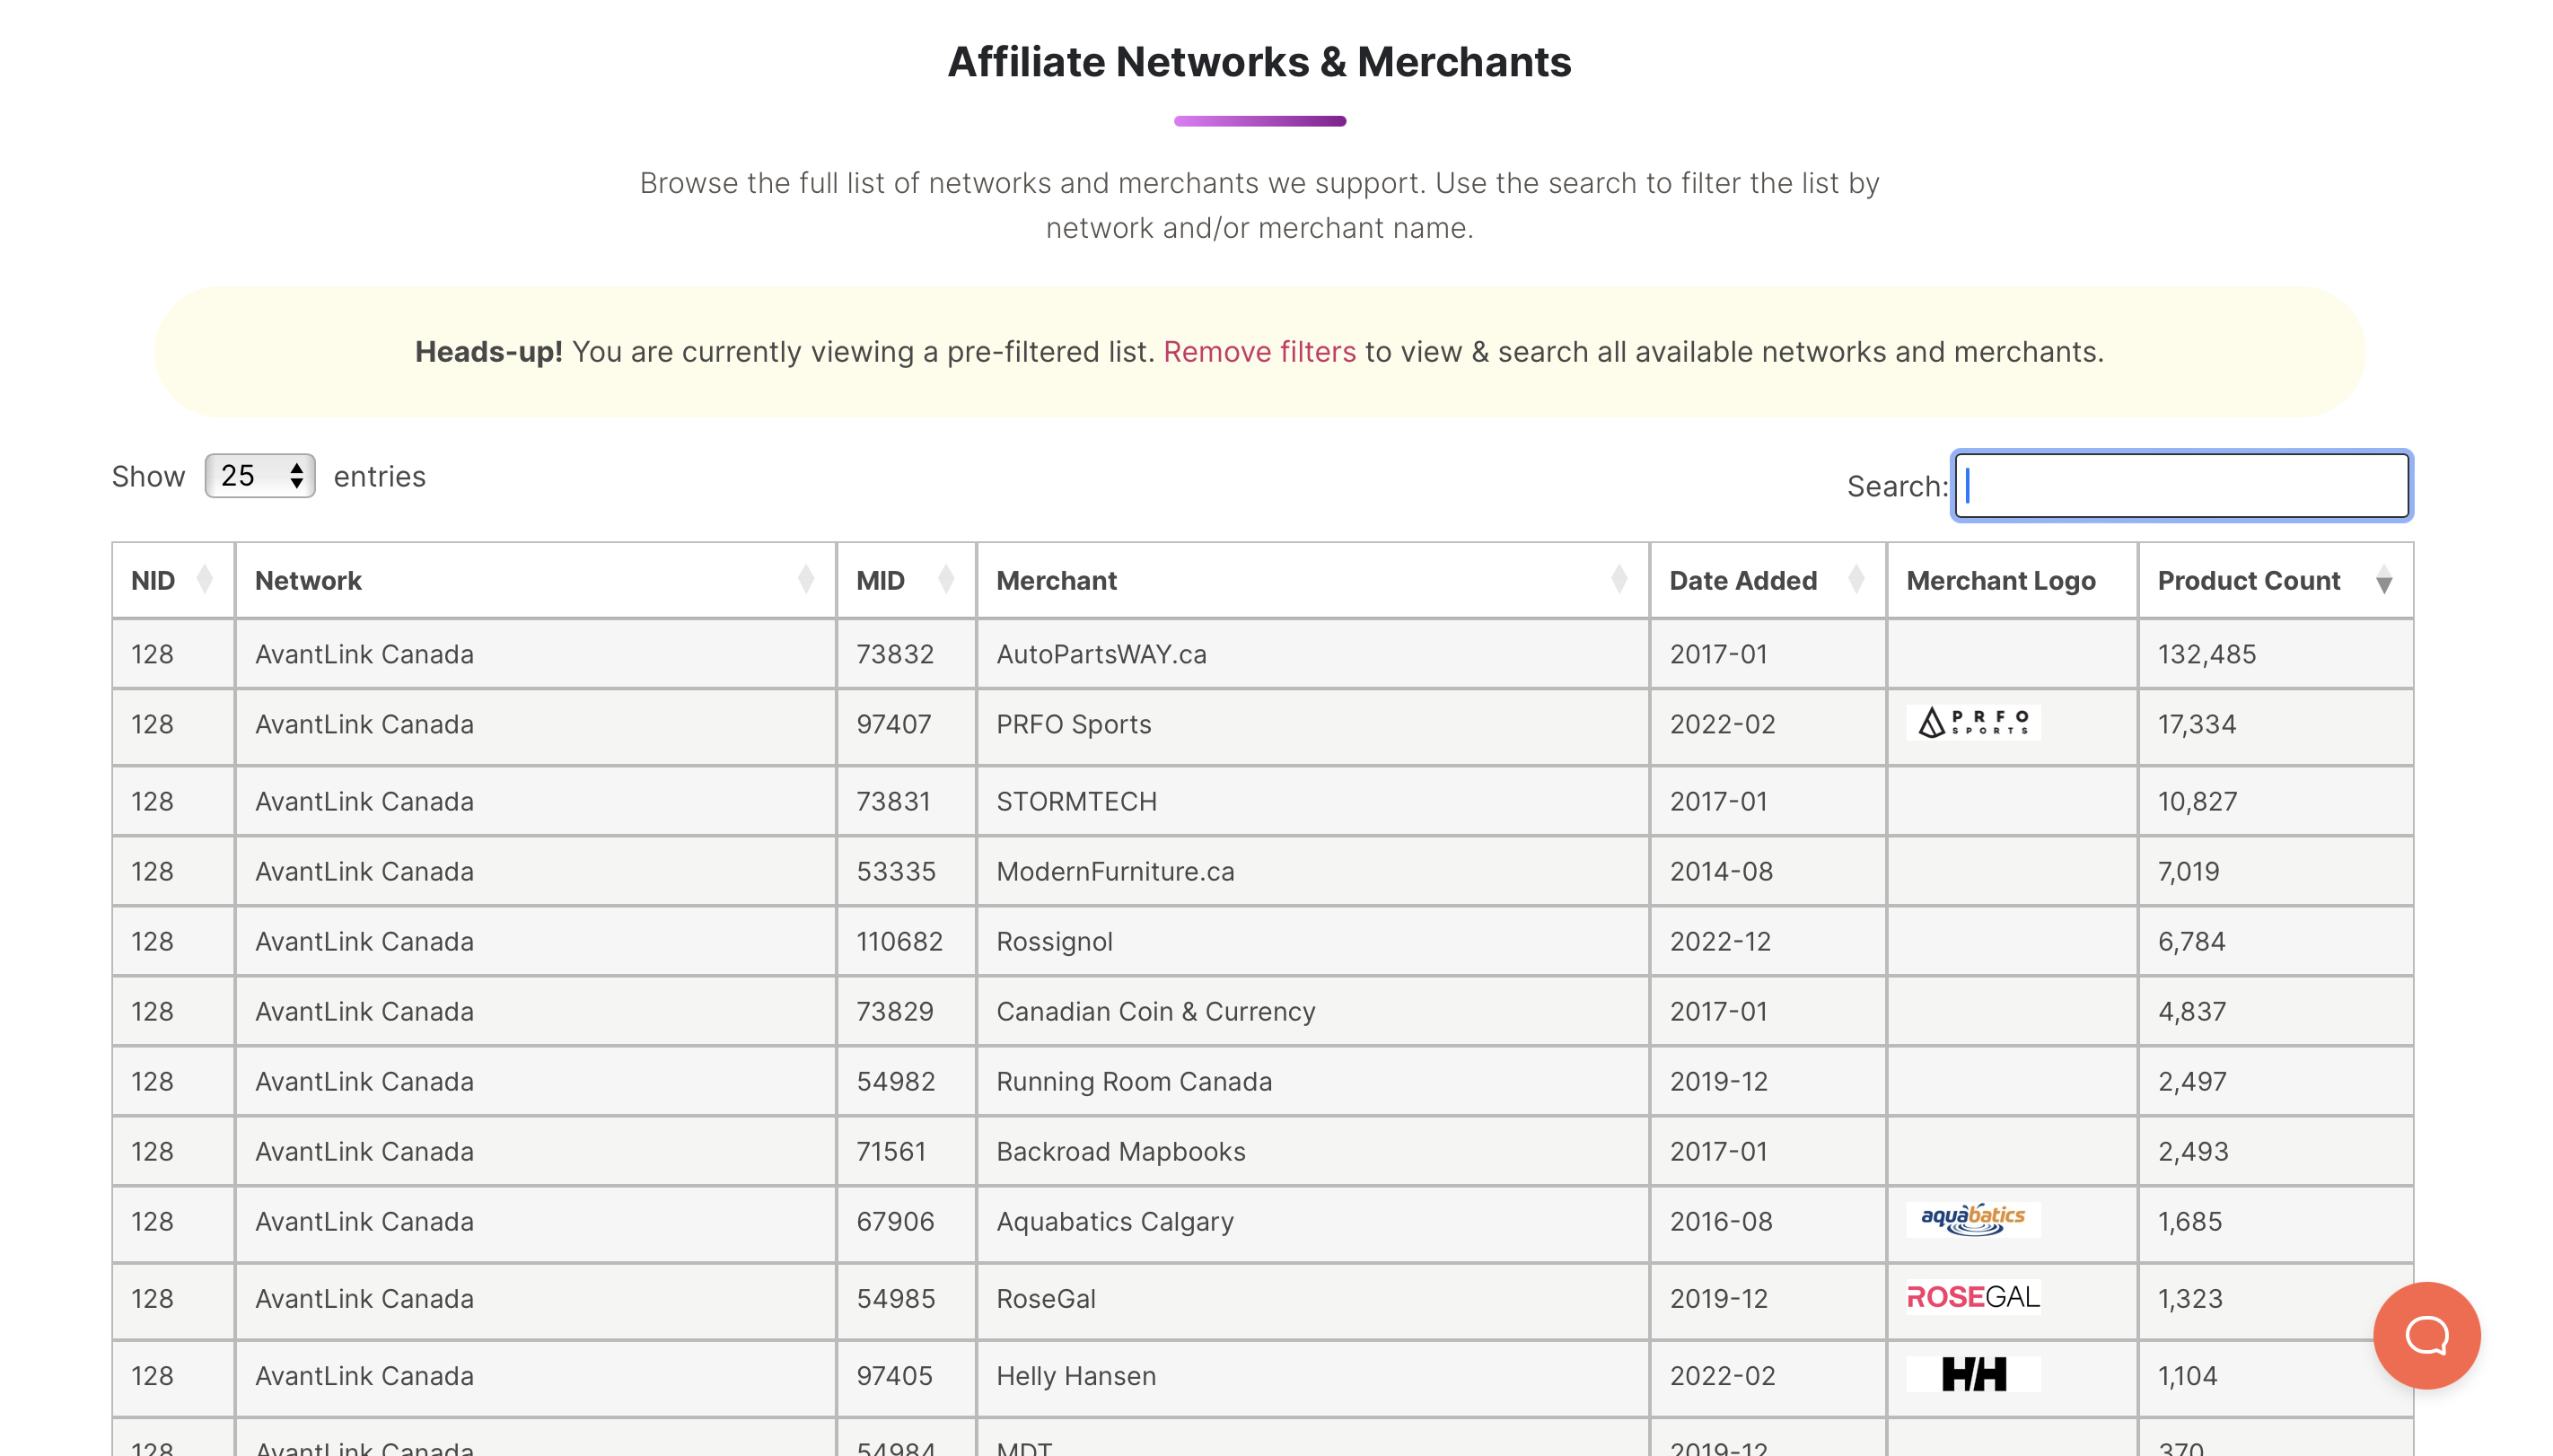Click the PRFO Sports logo
This screenshot has width=2553, height=1456.
tap(1973, 723)
